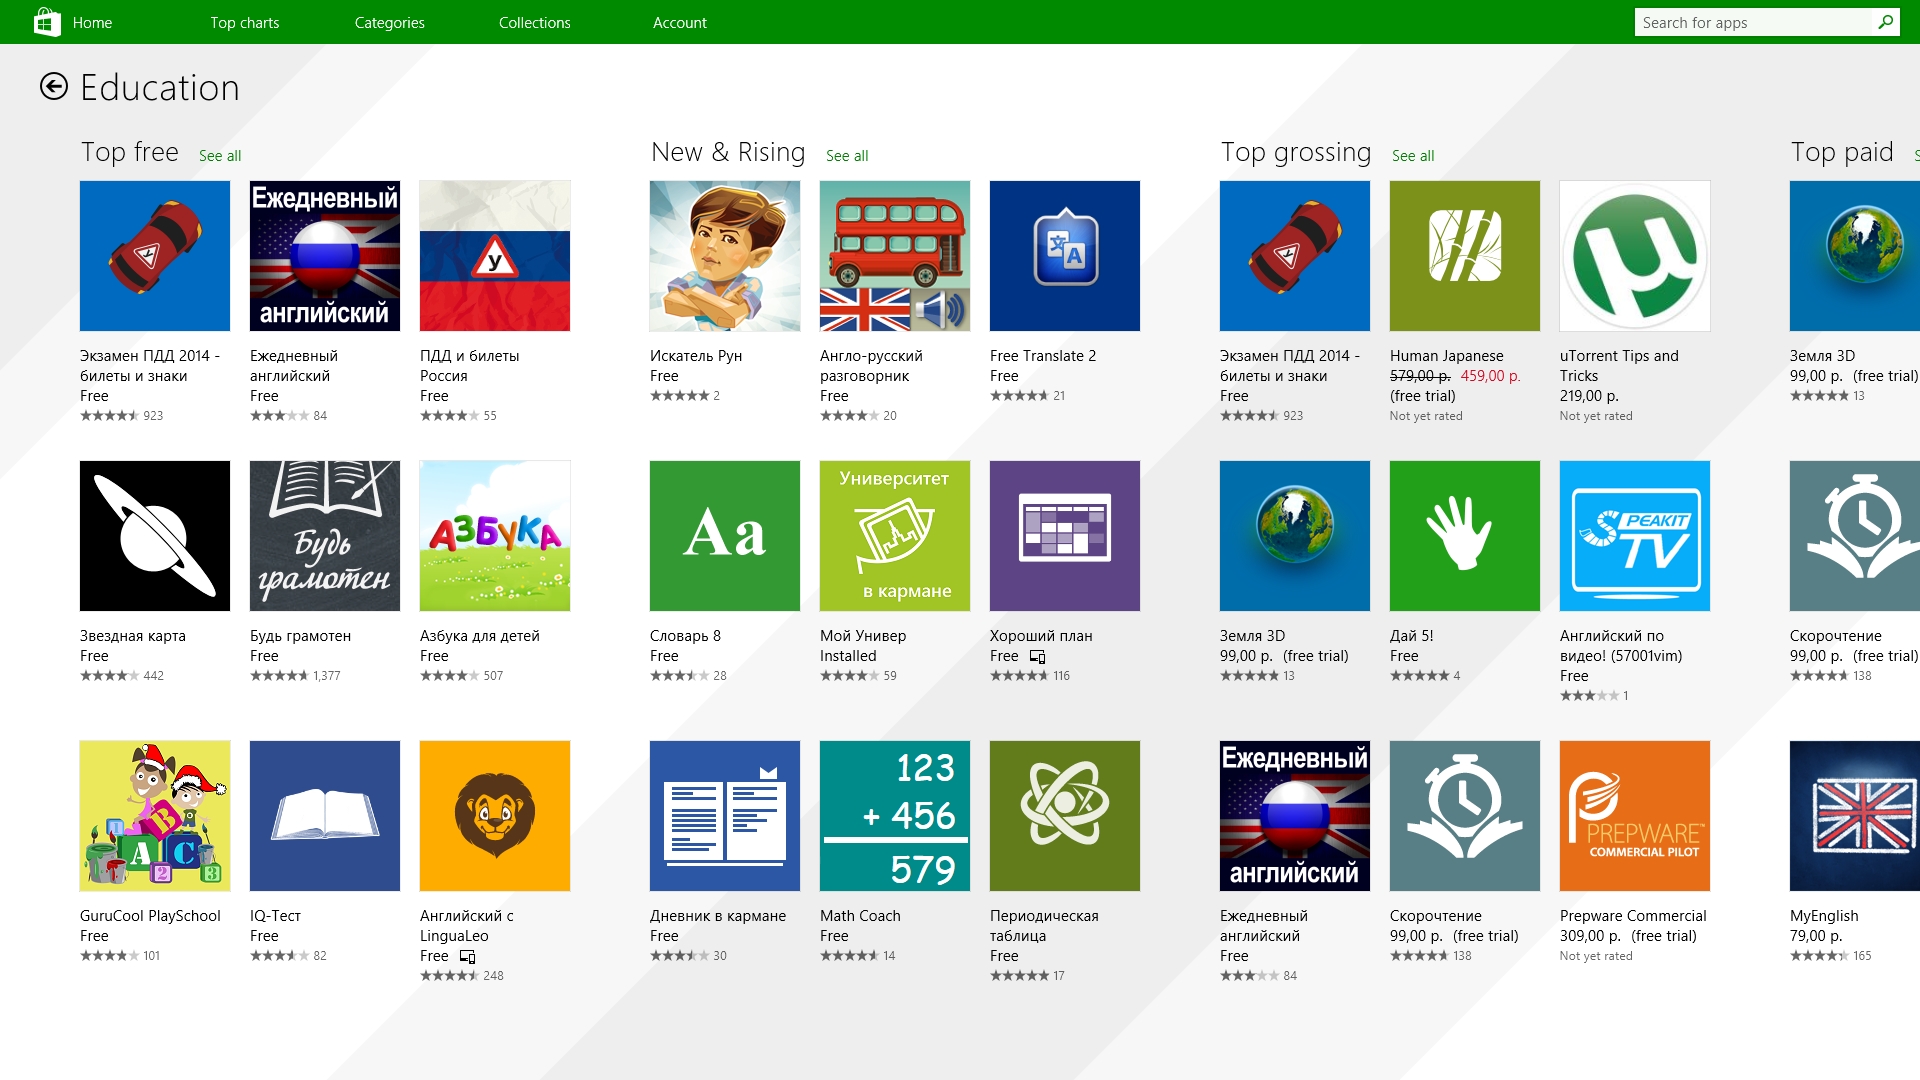Click the 'Мой Универ' app title
The width and height of the screenshot is (1920, 1080).
(x=863, y=636)
